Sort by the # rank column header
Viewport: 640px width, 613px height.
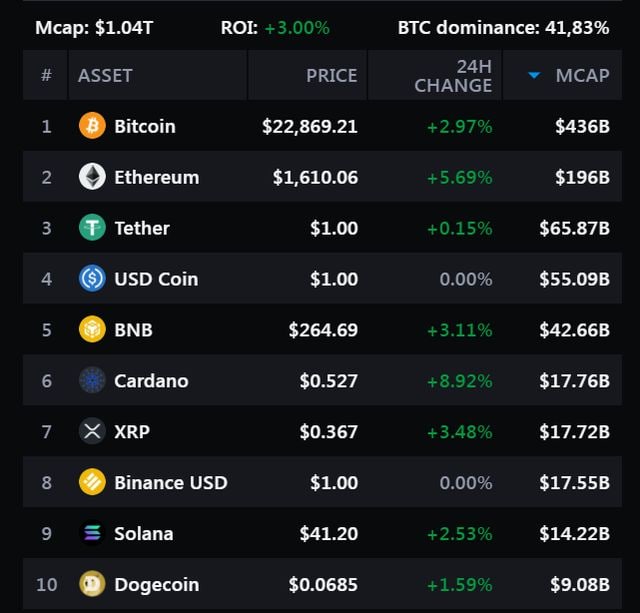(46, 75)
